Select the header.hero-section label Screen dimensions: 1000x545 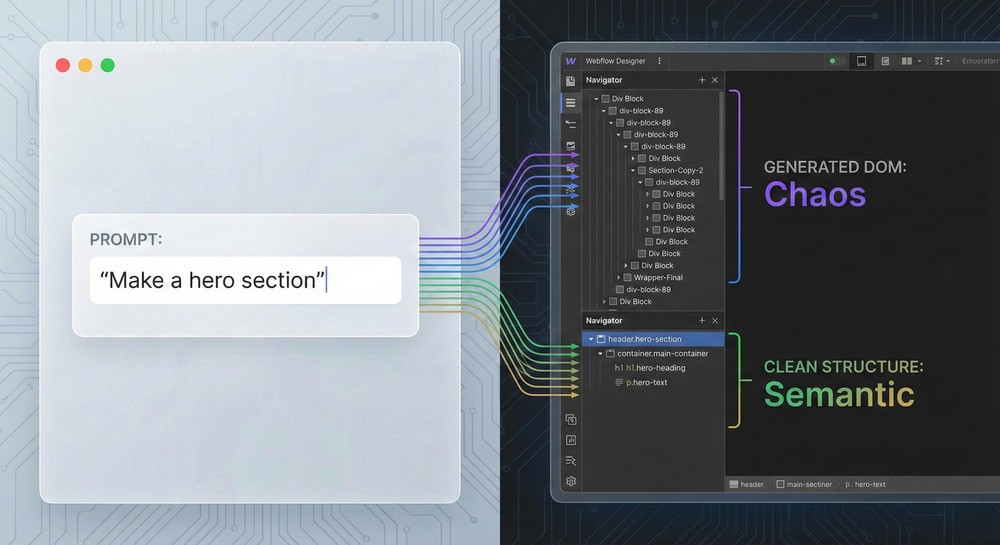coord(645,339)
